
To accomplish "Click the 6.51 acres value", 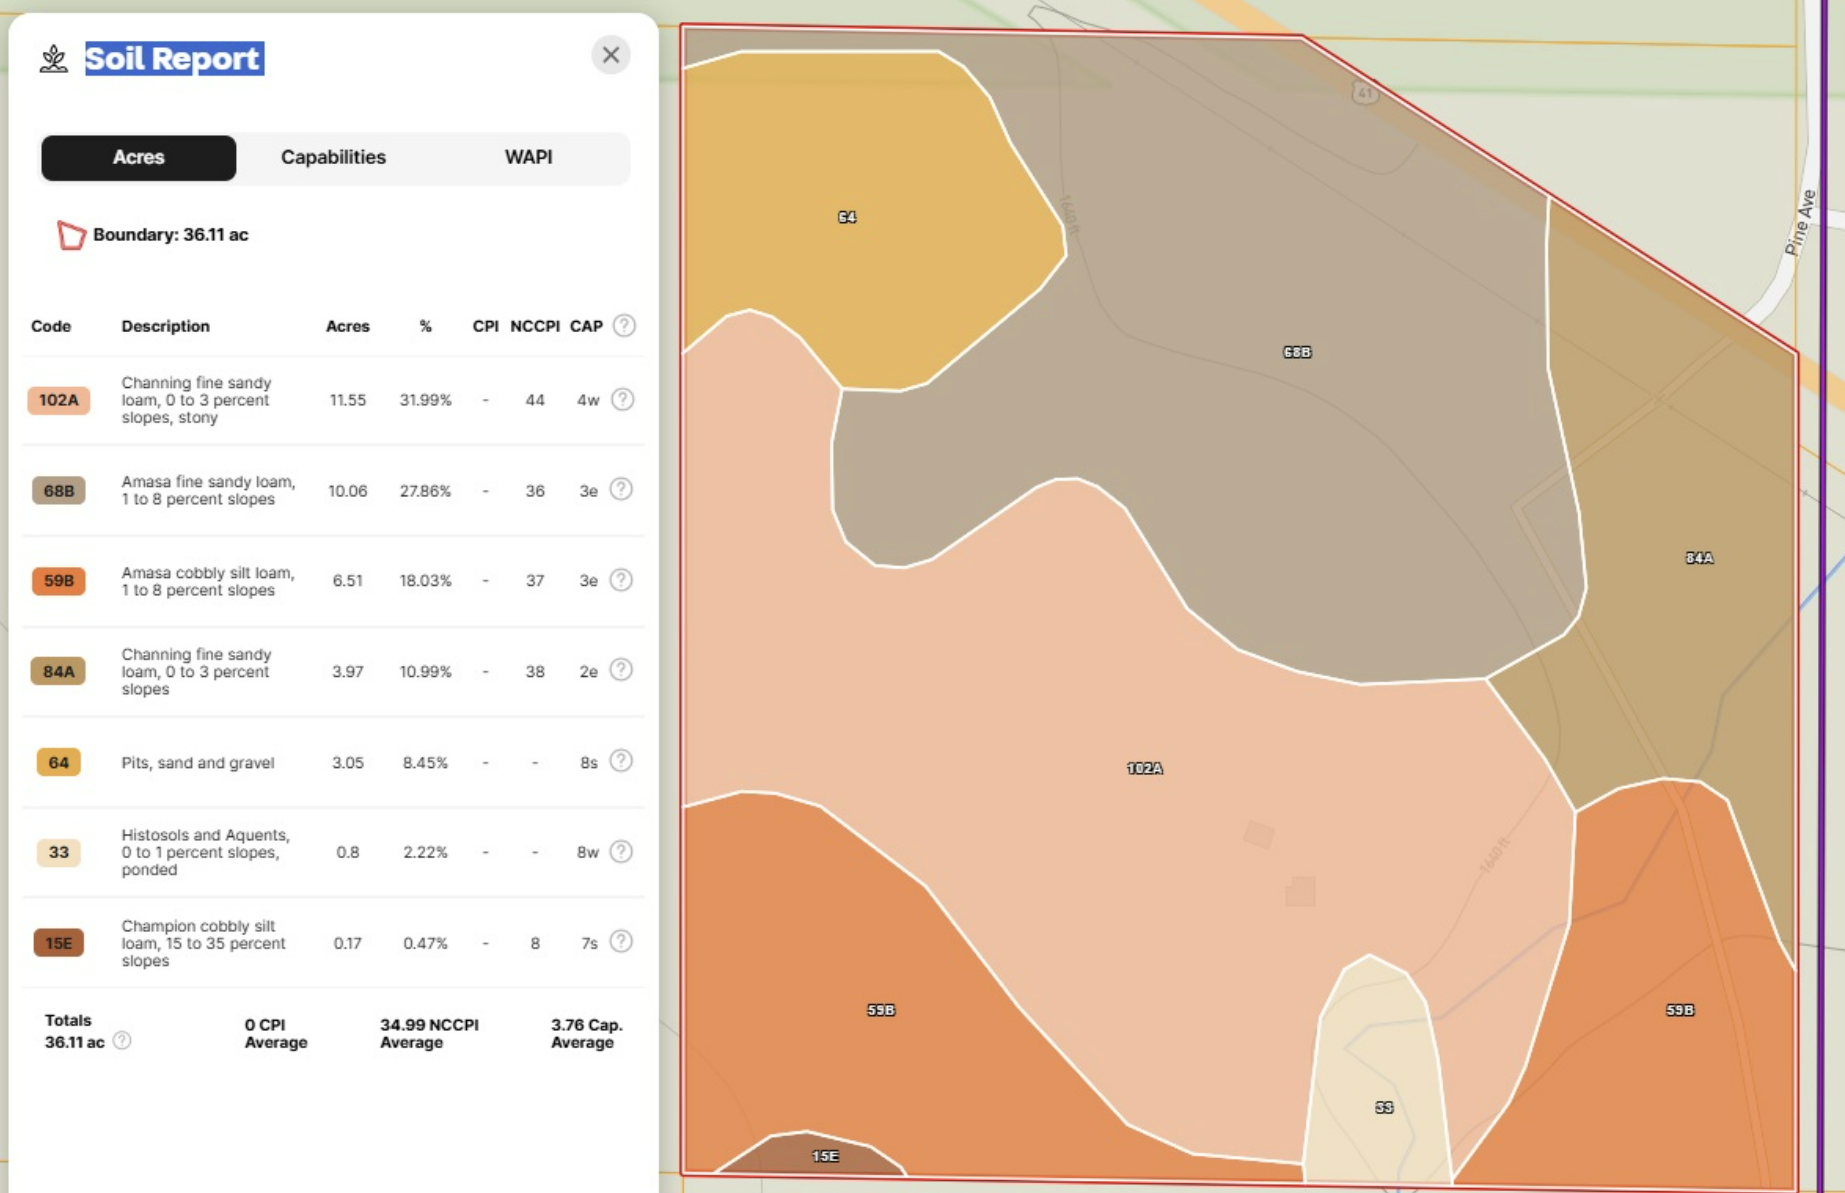I will pyautogui.click(x=348, y=581).
